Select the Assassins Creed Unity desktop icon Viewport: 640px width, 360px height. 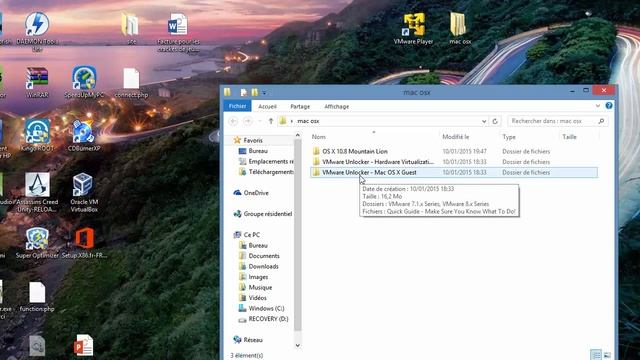(37, 193)
